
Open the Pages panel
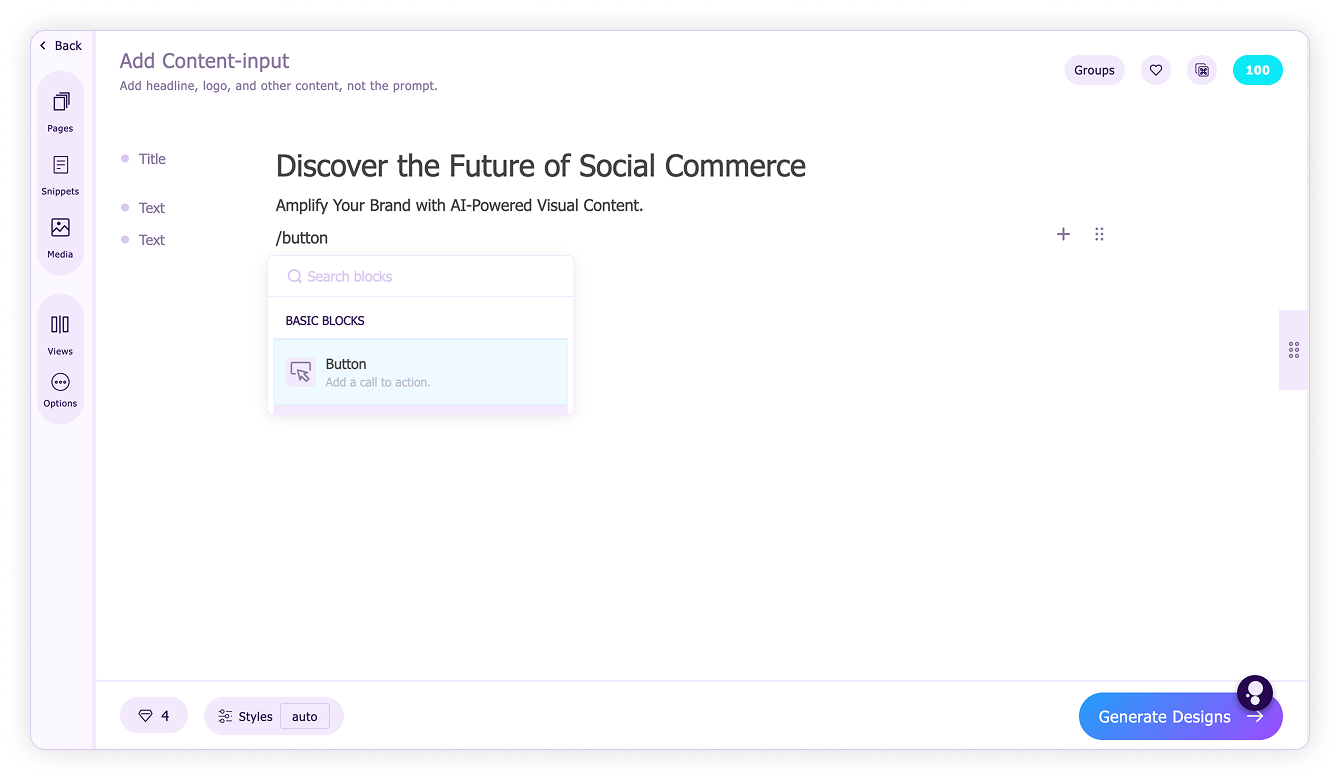pos(60,112)
